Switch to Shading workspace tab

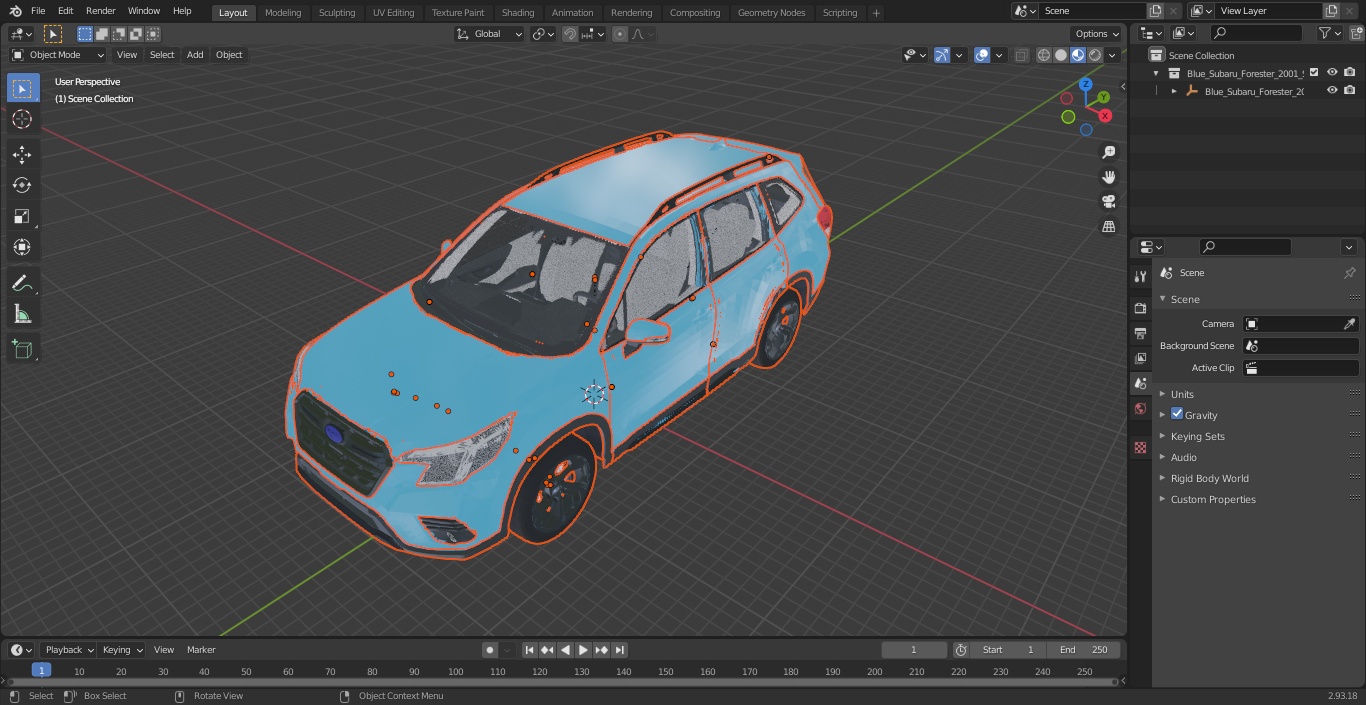click(517, 13)
